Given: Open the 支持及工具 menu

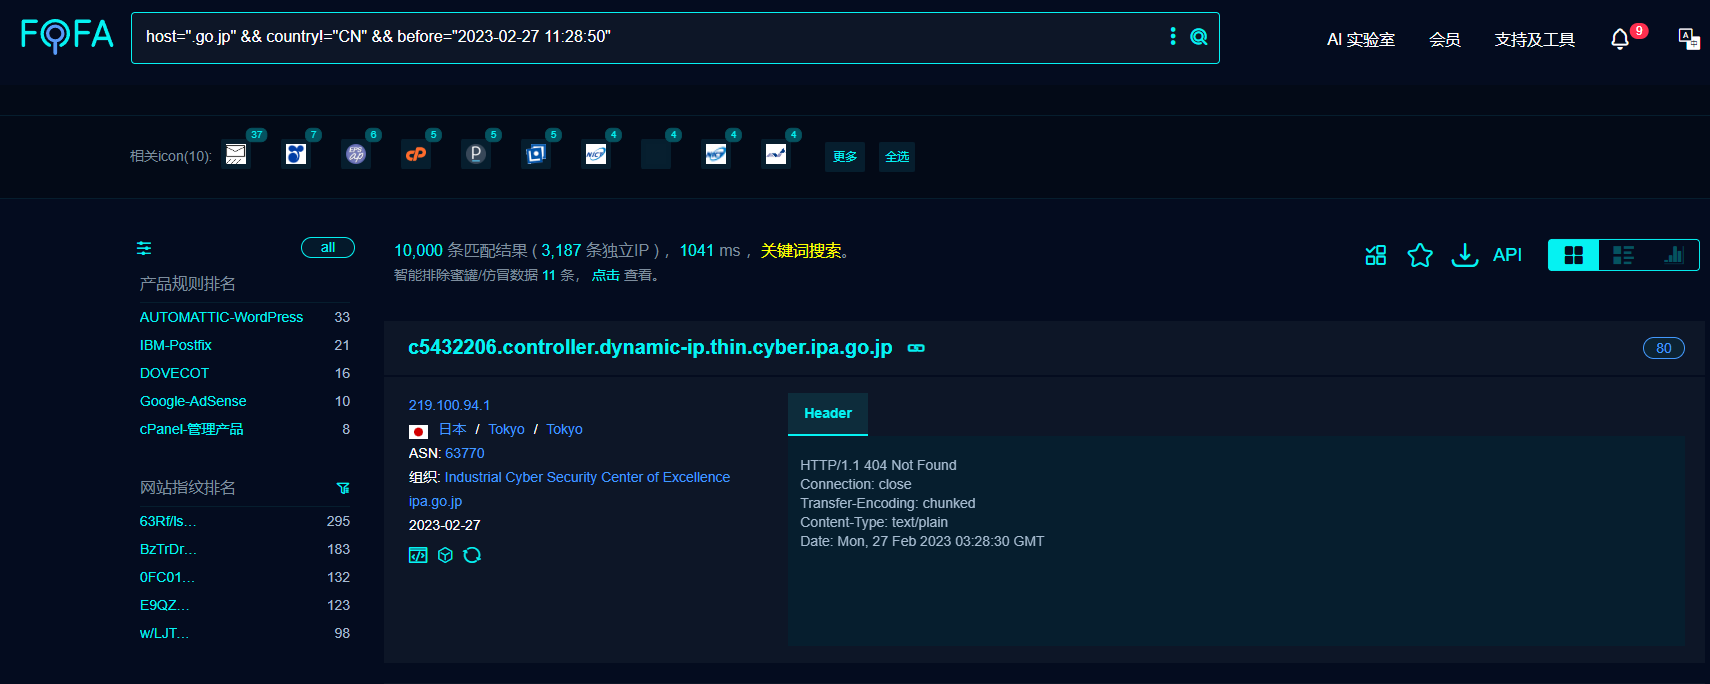Looking at the screenshot, I should 1534,39.
